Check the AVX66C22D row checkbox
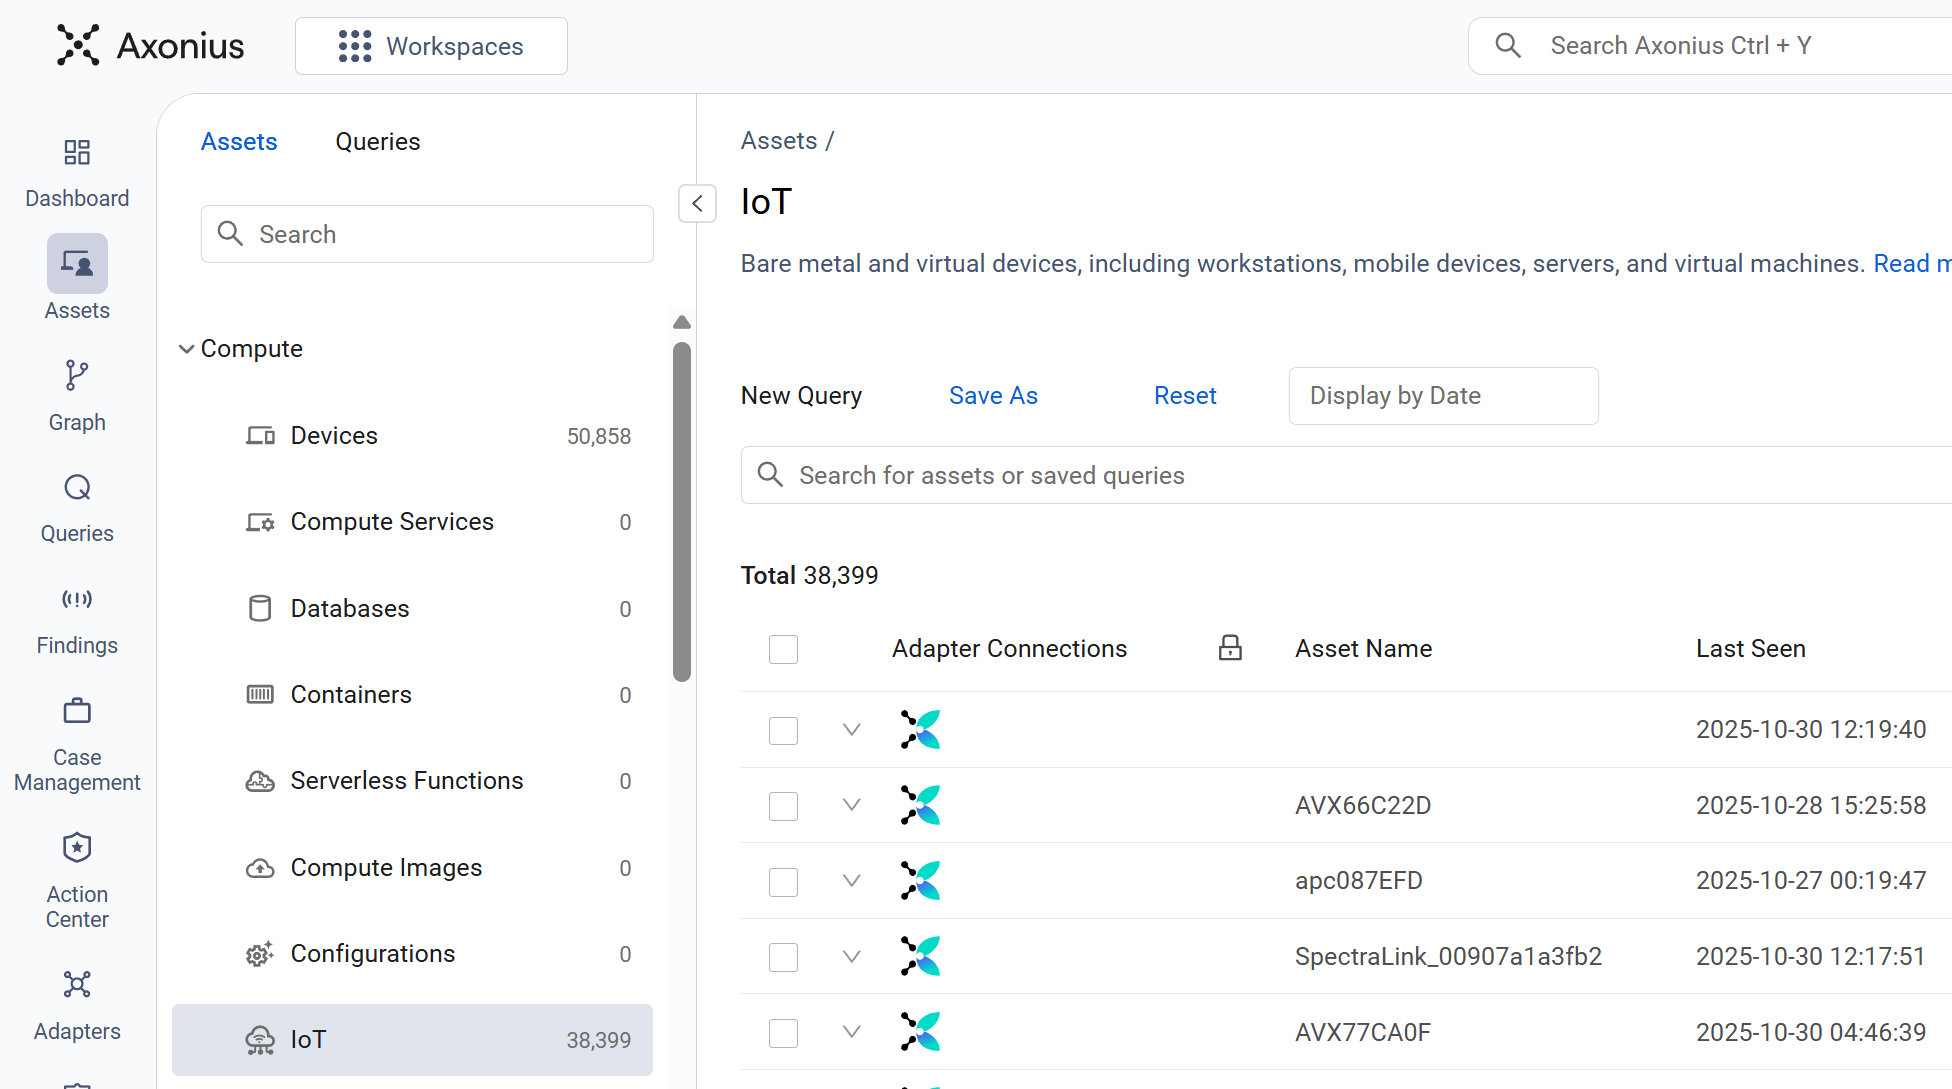The height and width of the screenshot is (1089, 1952). 783,806
